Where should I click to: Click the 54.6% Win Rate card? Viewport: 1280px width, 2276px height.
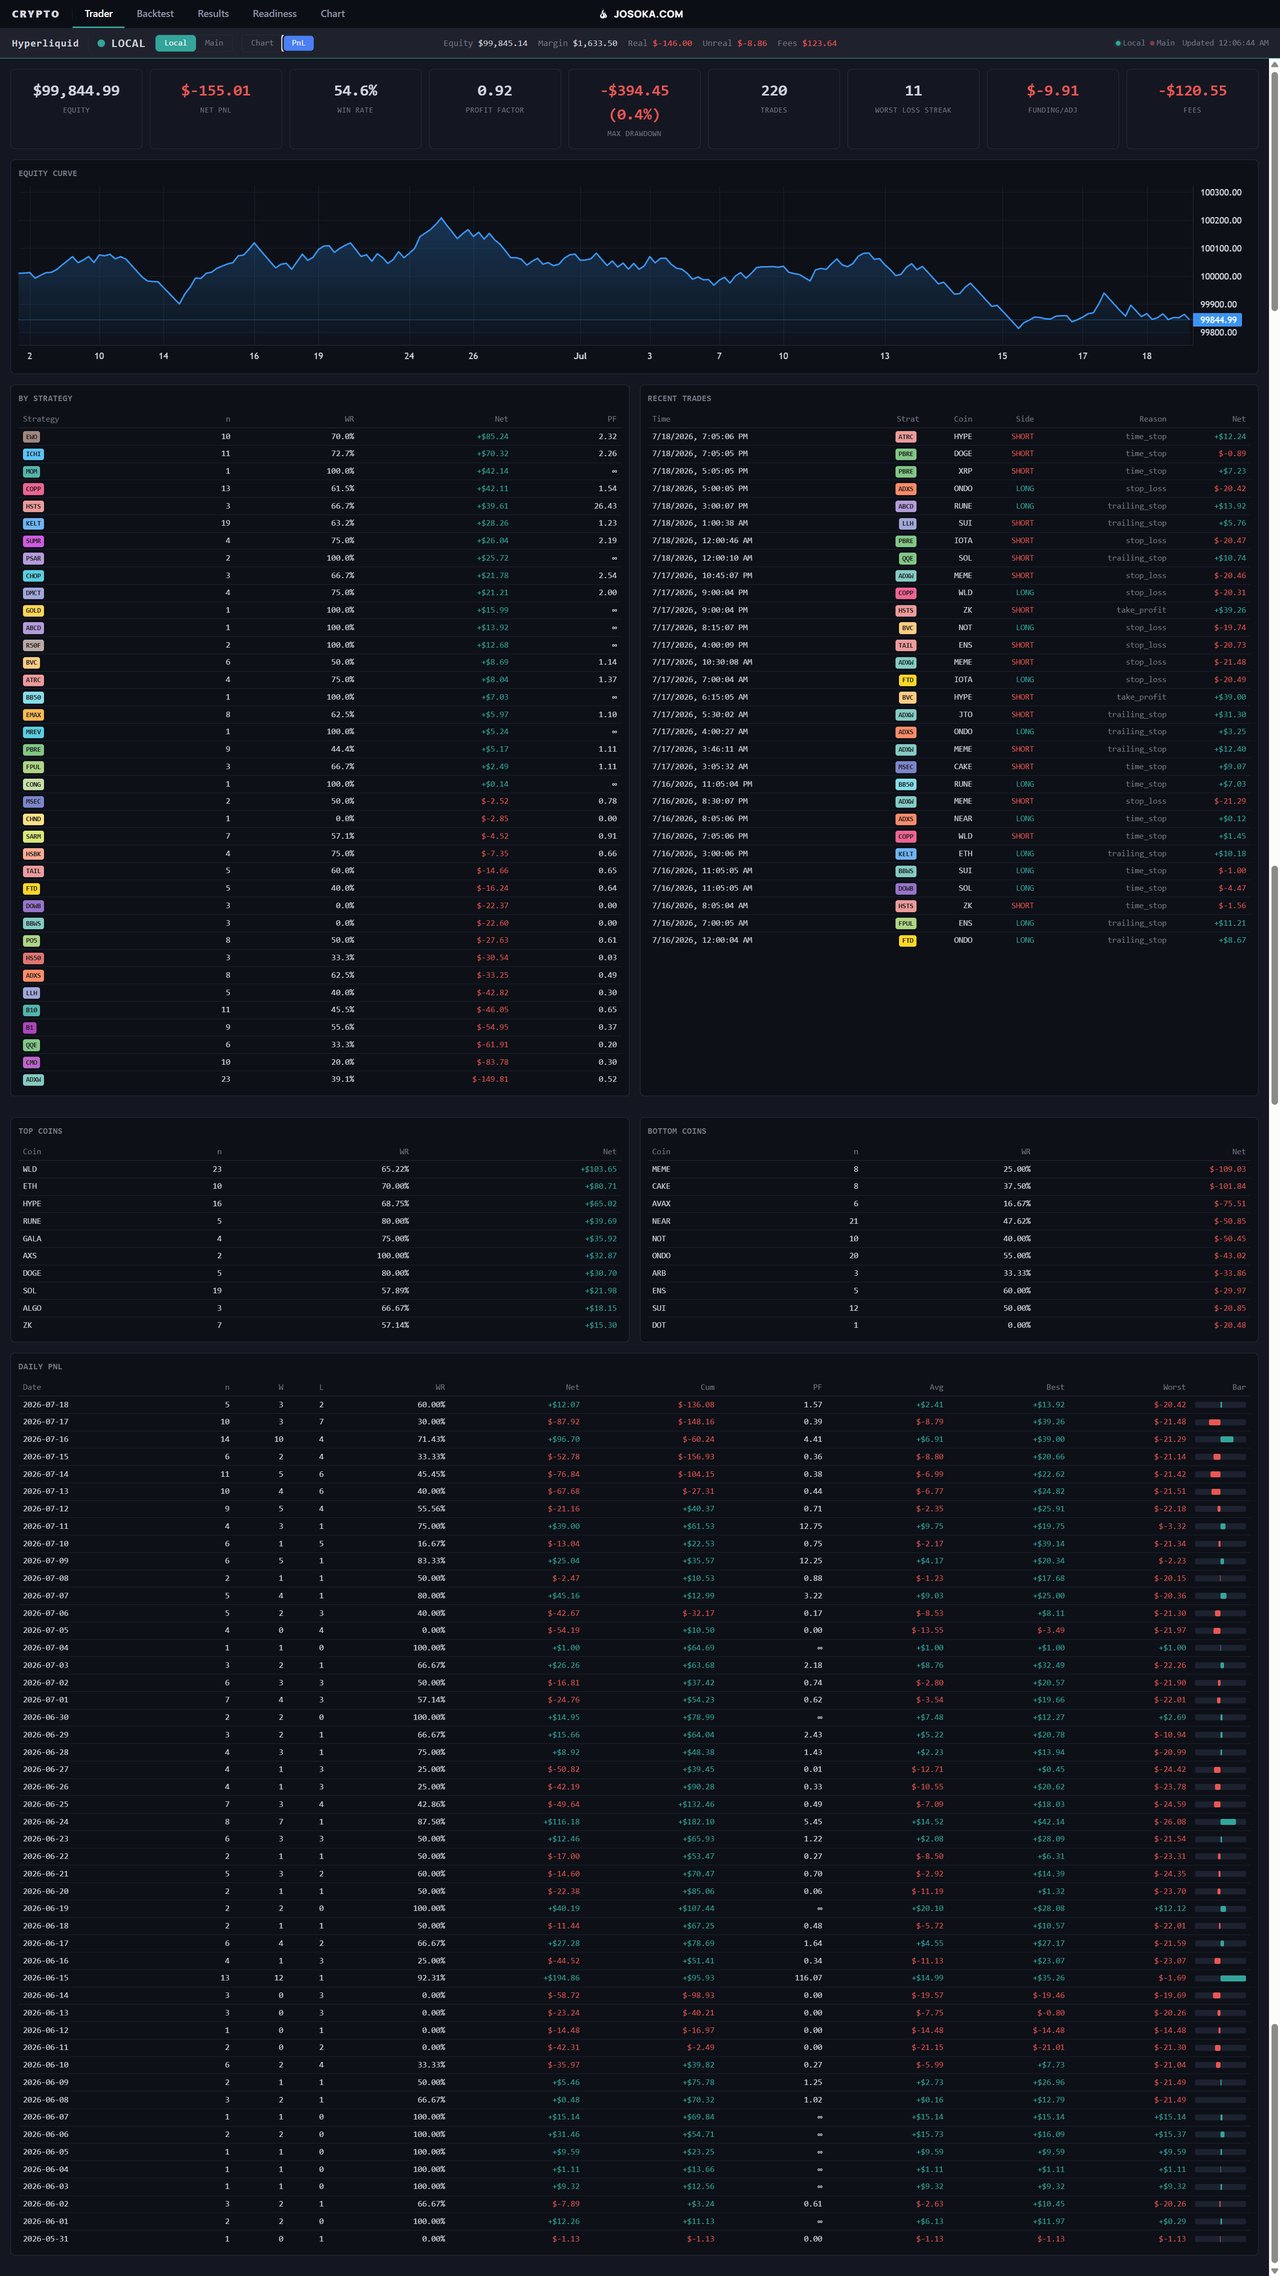pyautogui.click(x=355, y=109)
